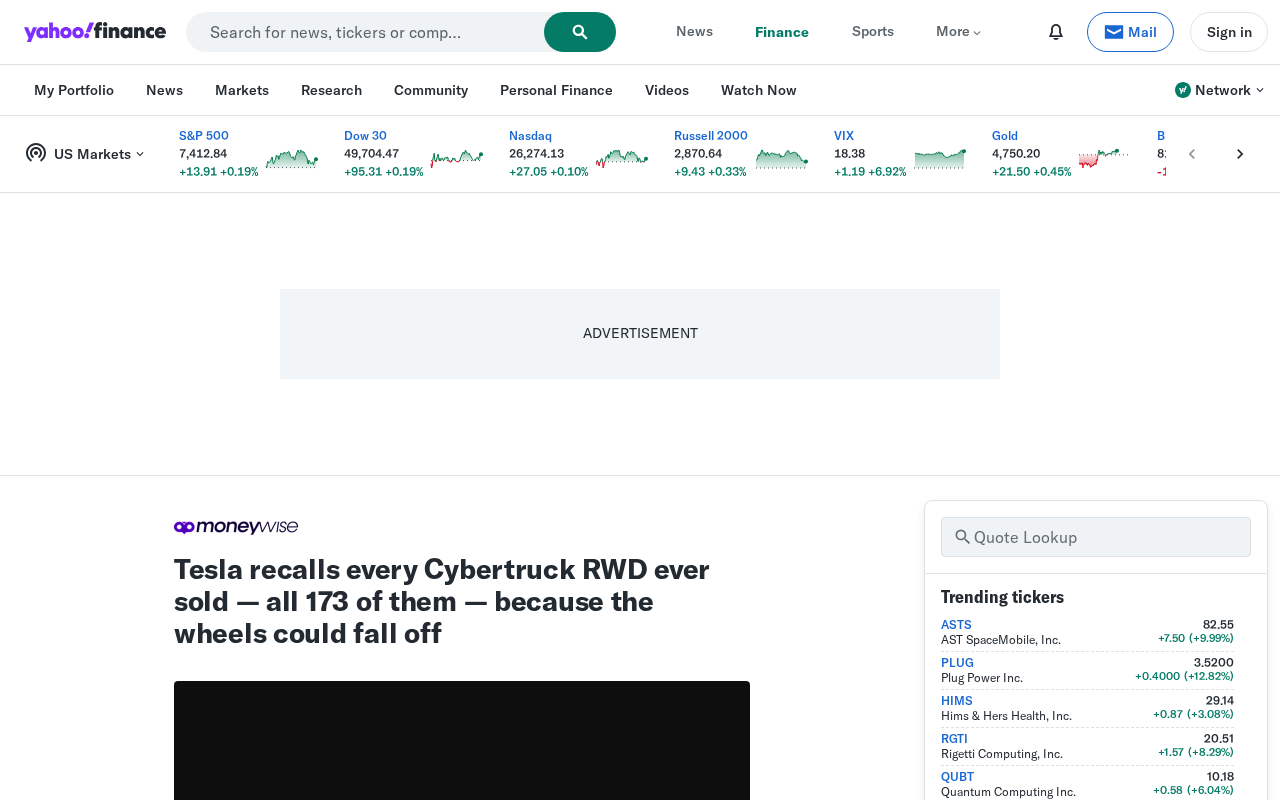Click PLUG price 3.5200

(x=1214, y=662)
